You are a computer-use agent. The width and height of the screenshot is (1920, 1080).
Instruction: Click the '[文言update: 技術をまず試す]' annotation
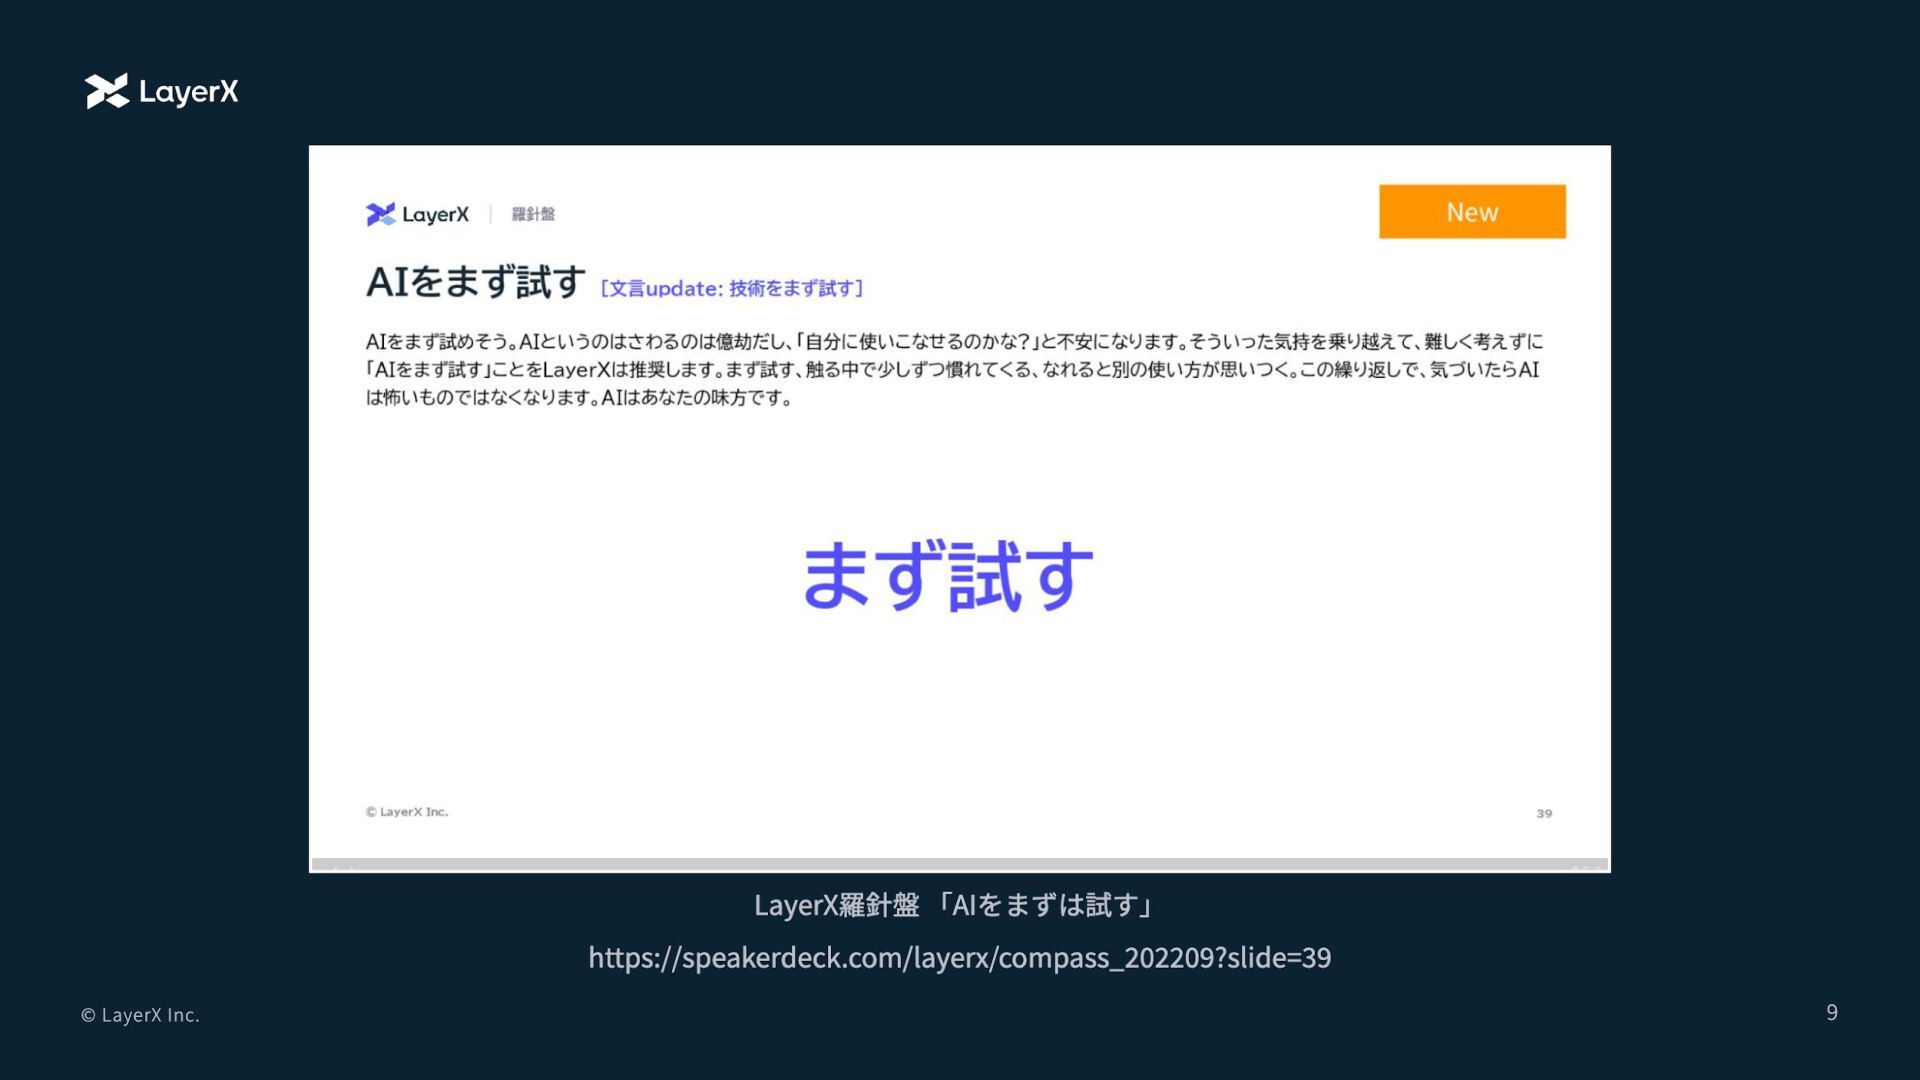tap(732, 288)
